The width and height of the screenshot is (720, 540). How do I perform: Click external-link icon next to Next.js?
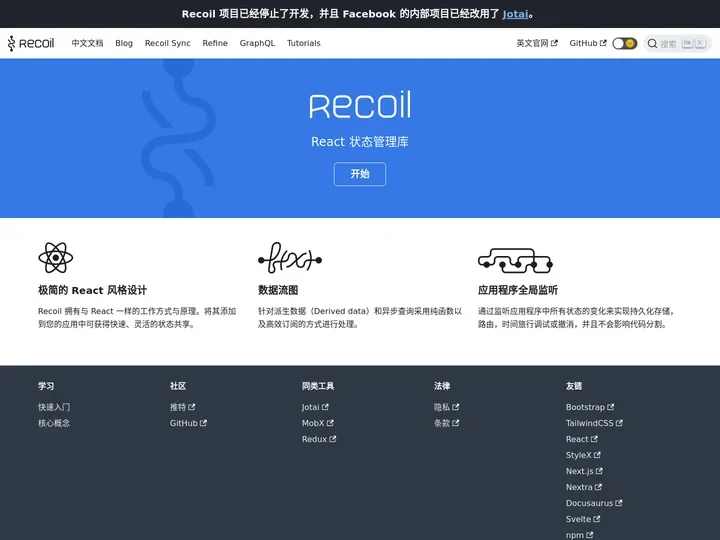click(599, 471)
